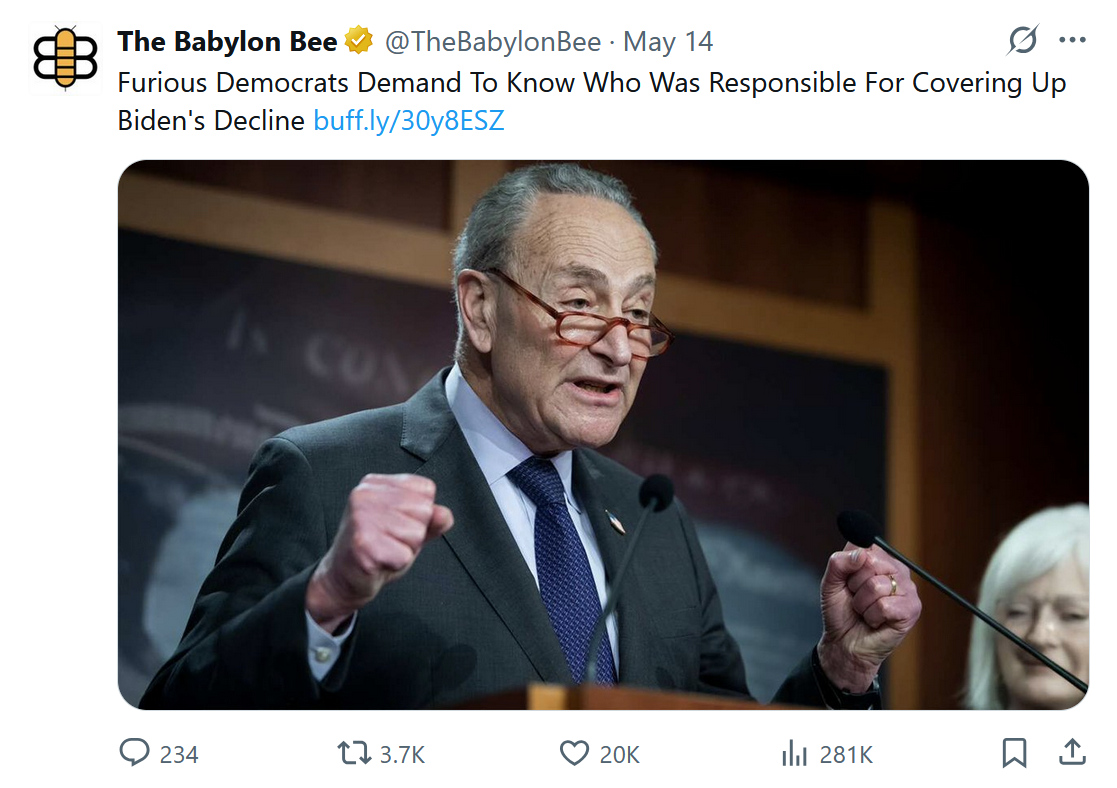This screenshot has width=1117, height=788.
Task: Click the share post icon
Action: click(1071, 752)
